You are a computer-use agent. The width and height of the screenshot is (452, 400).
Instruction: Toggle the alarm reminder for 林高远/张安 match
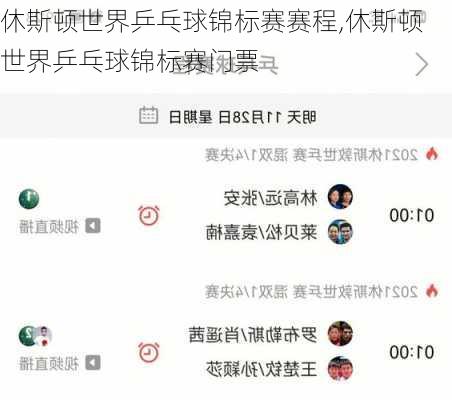click(x=149, y=215)
